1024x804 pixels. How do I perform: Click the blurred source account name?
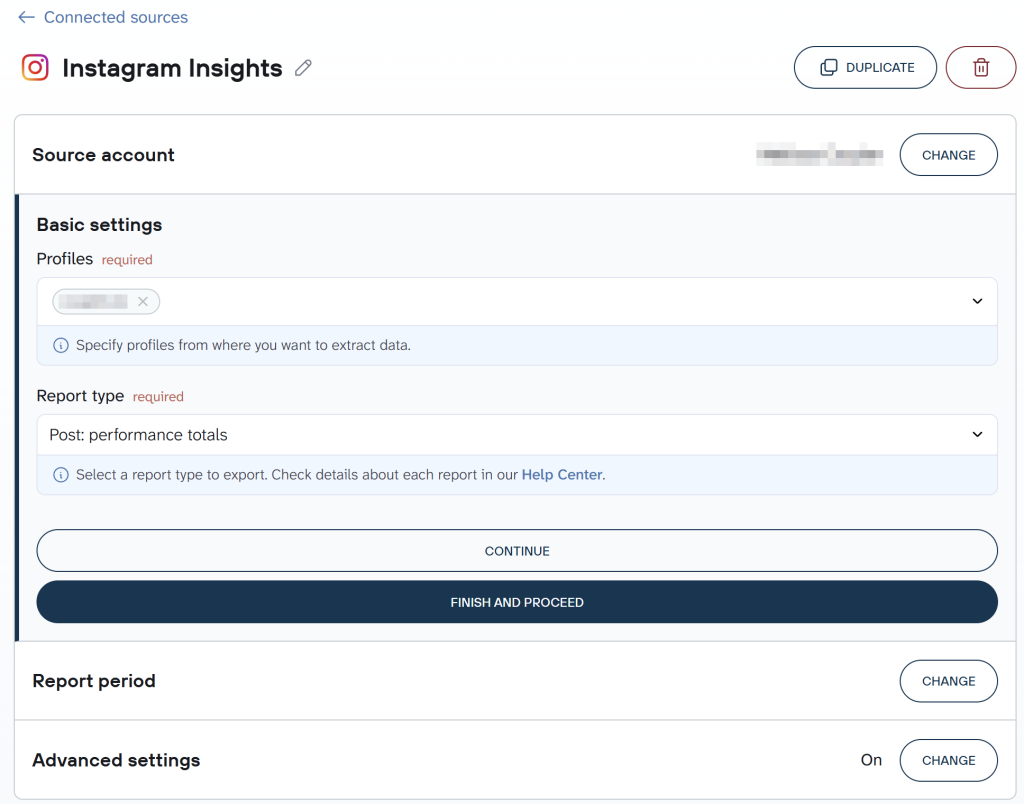(x=820, y=154)
